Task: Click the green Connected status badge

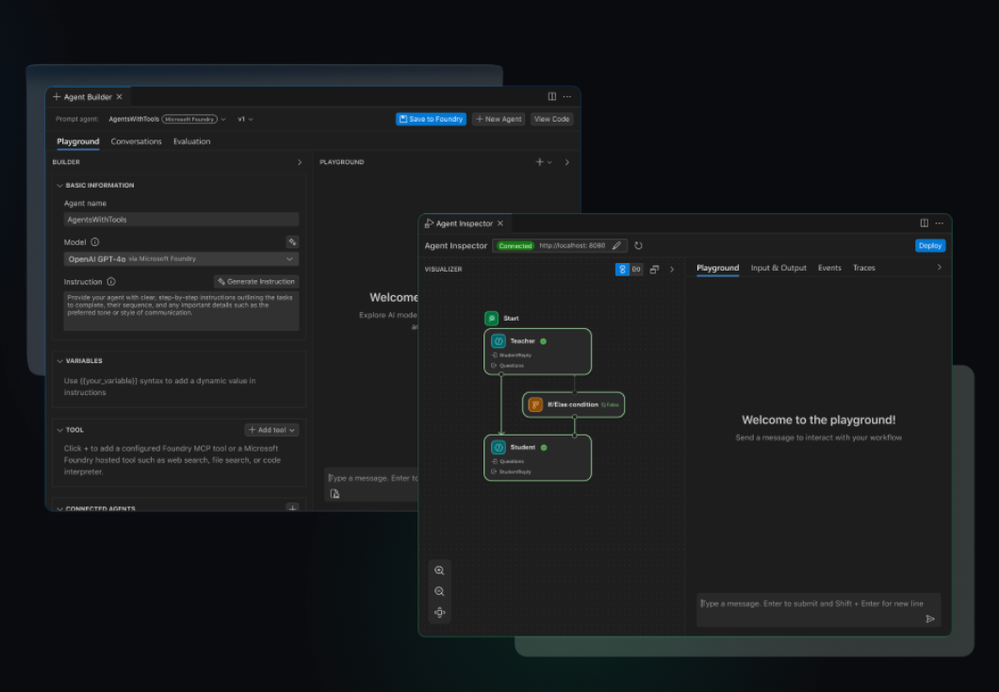Action: pos(515,245)
